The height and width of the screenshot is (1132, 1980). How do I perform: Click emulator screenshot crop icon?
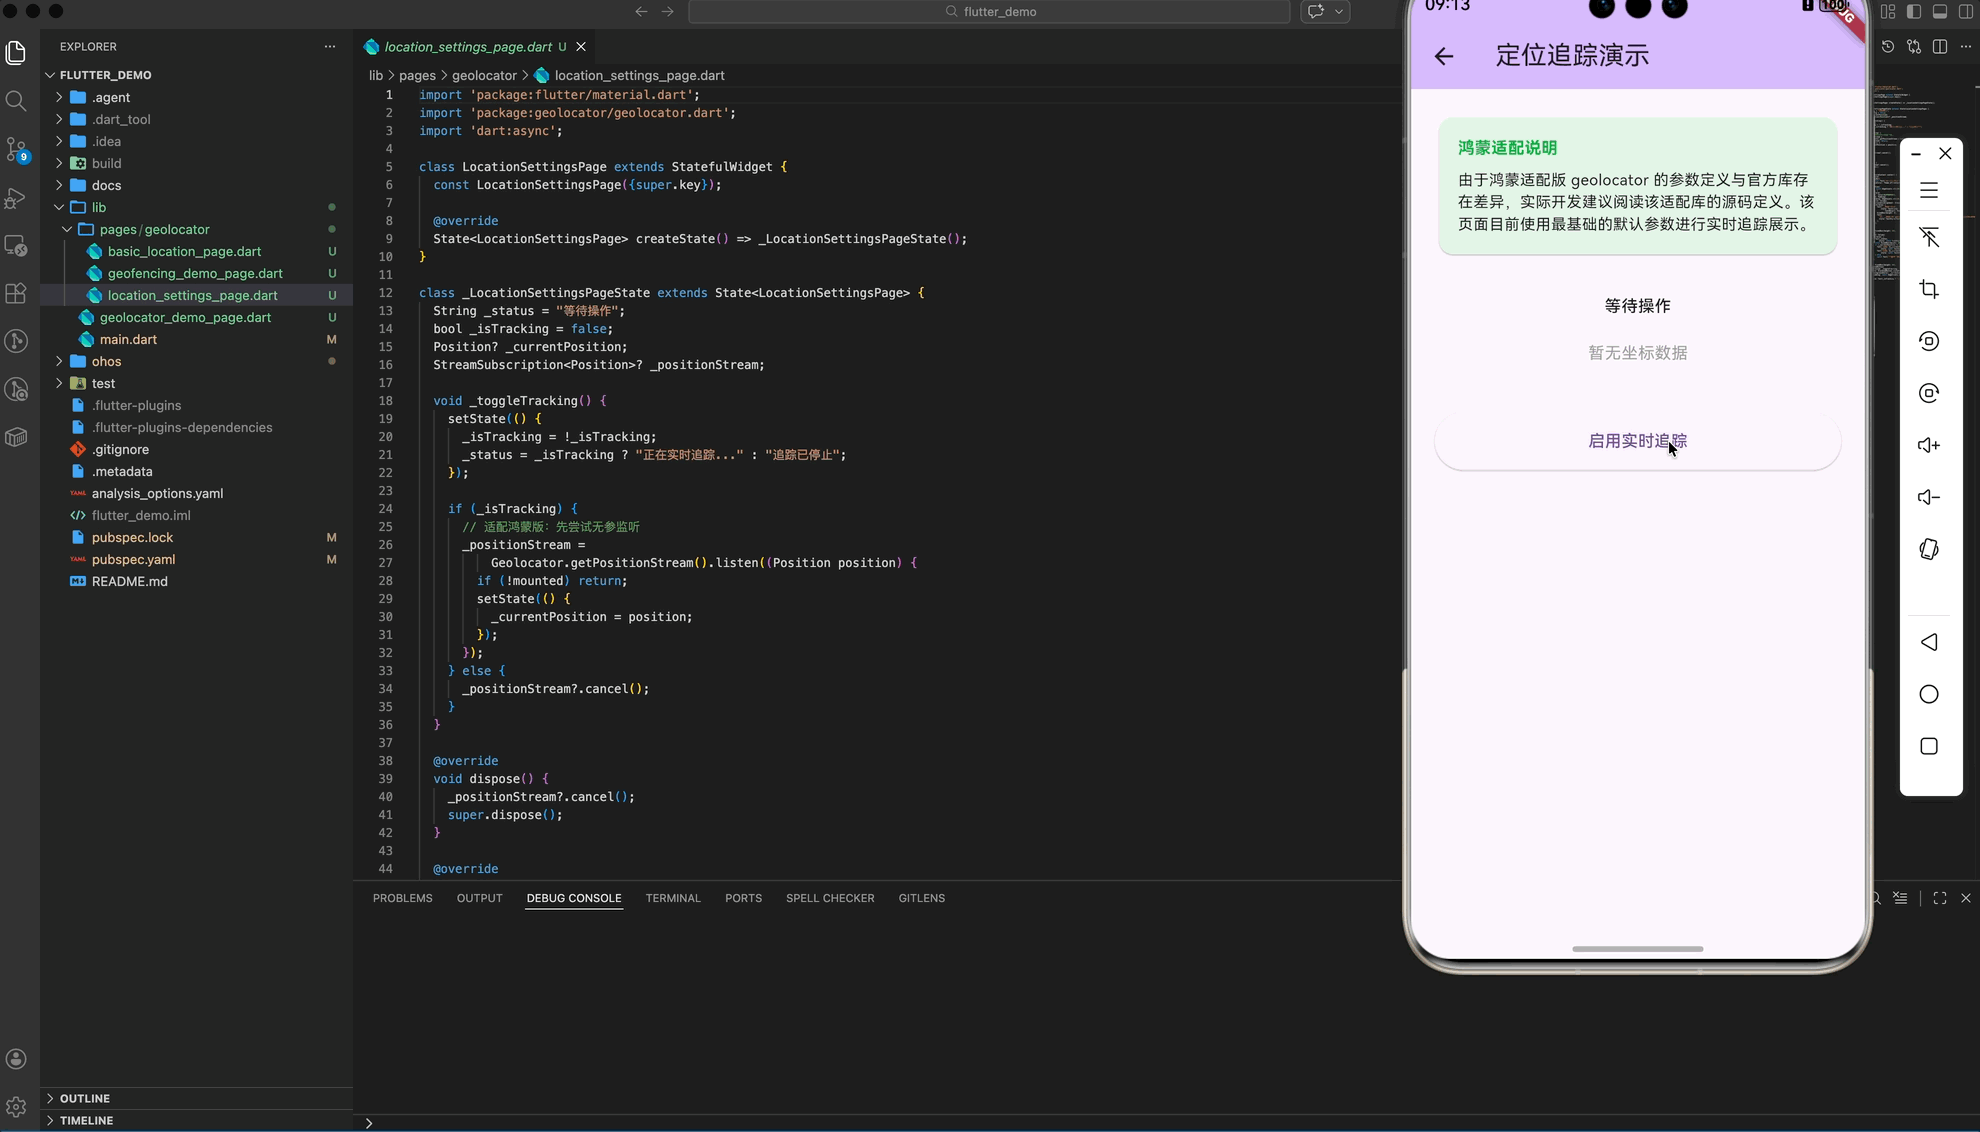pos(1929,290)
